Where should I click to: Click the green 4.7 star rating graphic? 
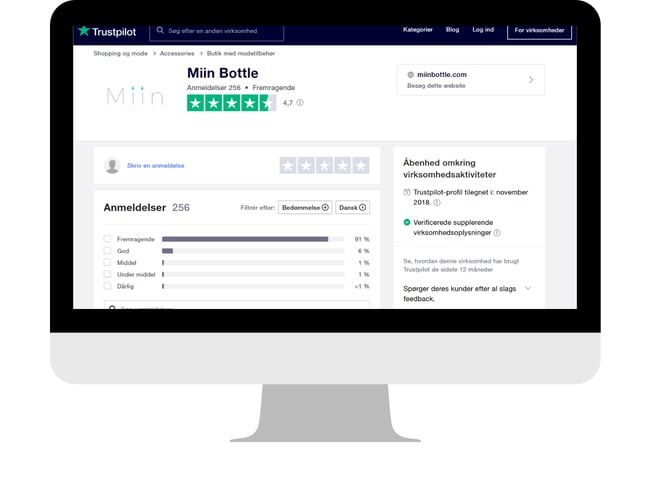coord(231,103)
